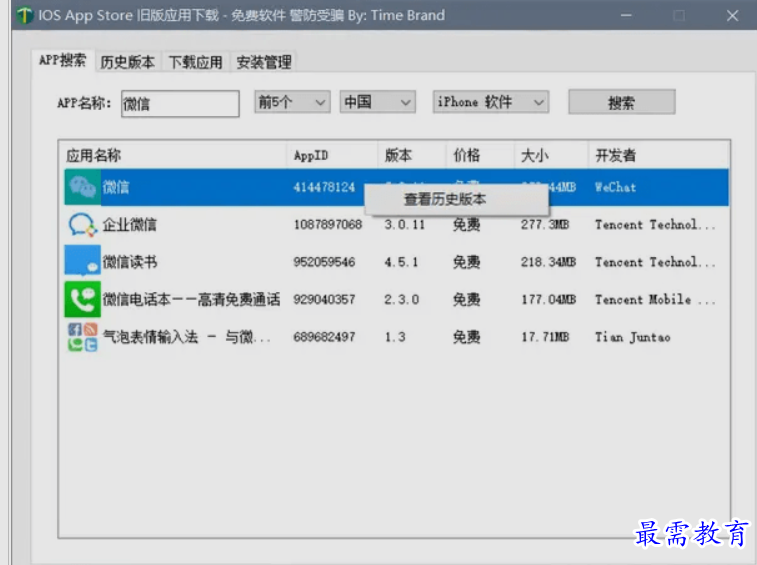
Task: Click Tencent Technol... developer in 微信读书 row
Action: (x=655, y=262)
